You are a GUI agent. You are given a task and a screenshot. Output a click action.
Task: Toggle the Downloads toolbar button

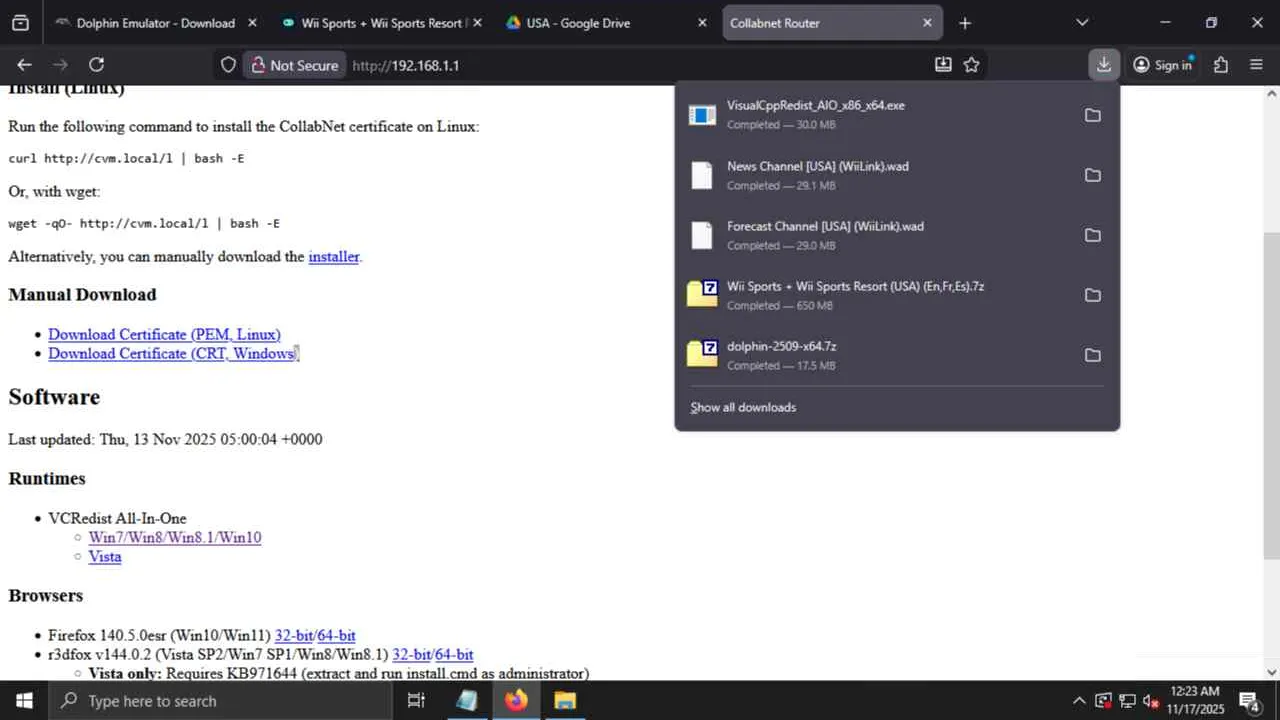1103,65
